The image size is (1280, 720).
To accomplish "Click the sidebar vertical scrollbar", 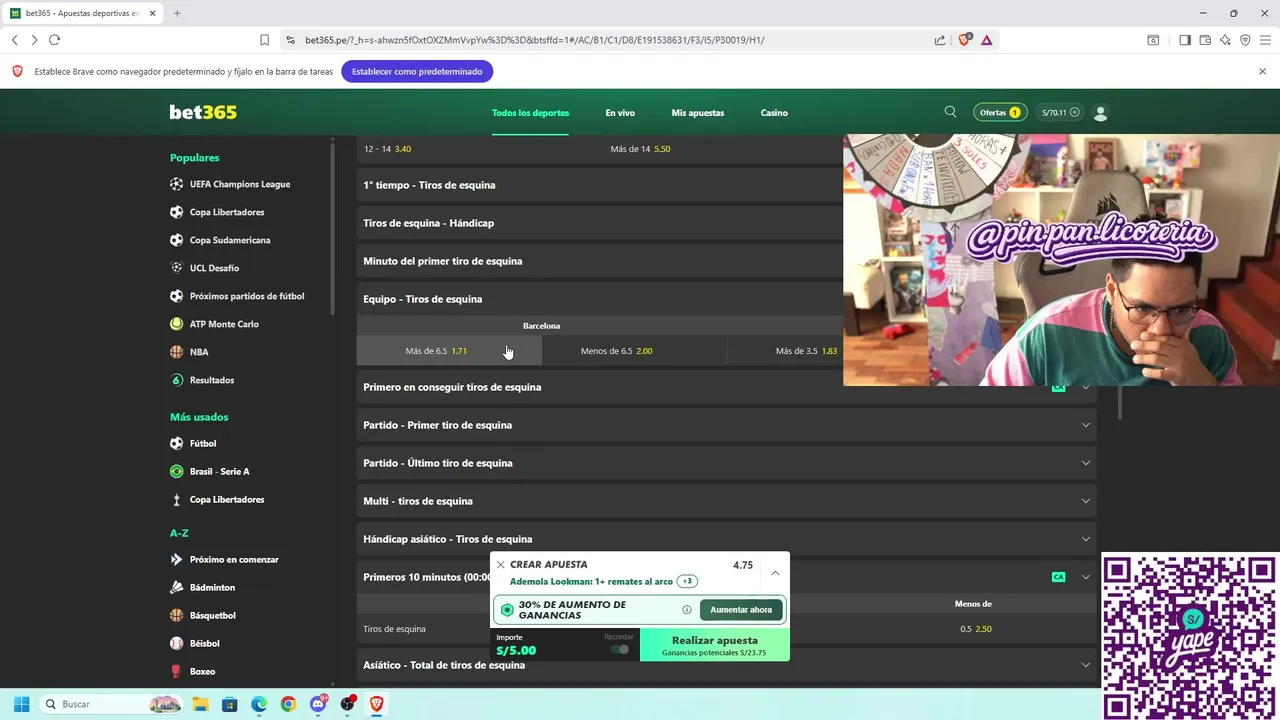I will [x=333, y=230].
